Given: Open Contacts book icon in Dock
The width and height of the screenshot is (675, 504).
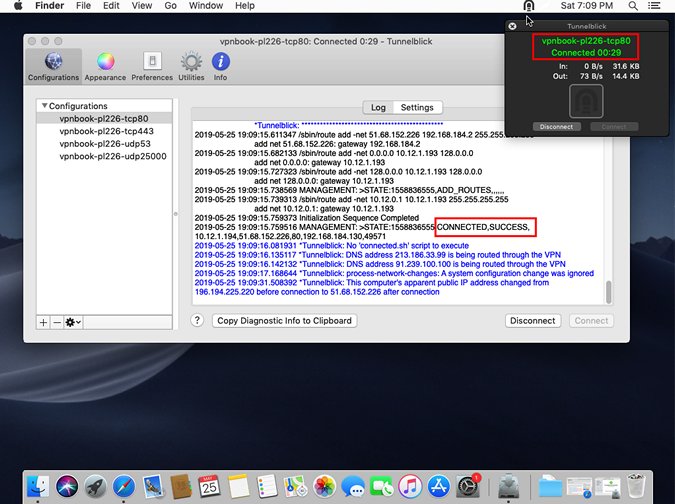Looking at the screenshot, I should tap(181, 487).
